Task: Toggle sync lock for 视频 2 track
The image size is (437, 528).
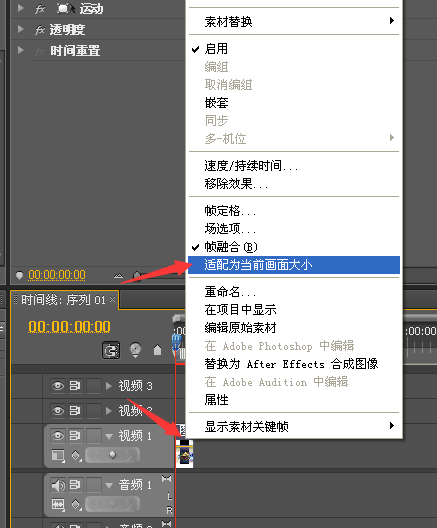Action: click(x=75, y=410)
